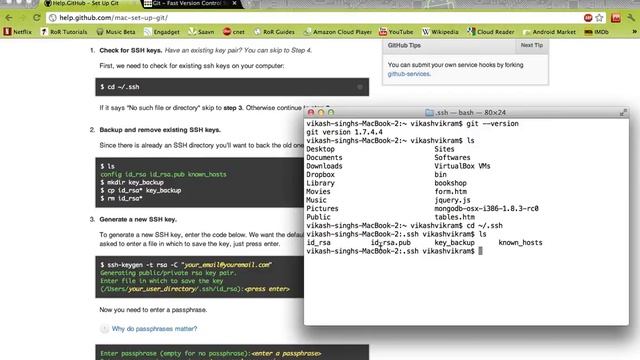Click 'bookshop' in the terminal listing
The width and height of the screenshot is (640, 360).
tap(450, 183)
